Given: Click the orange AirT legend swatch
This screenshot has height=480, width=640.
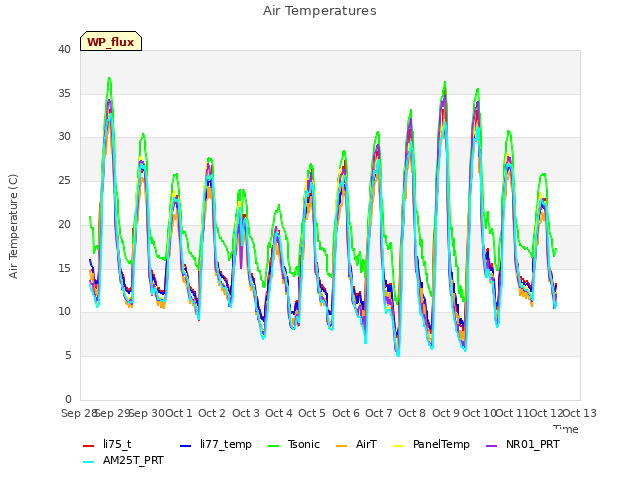Looking at the screenshot, I should [x=342, y=445].
